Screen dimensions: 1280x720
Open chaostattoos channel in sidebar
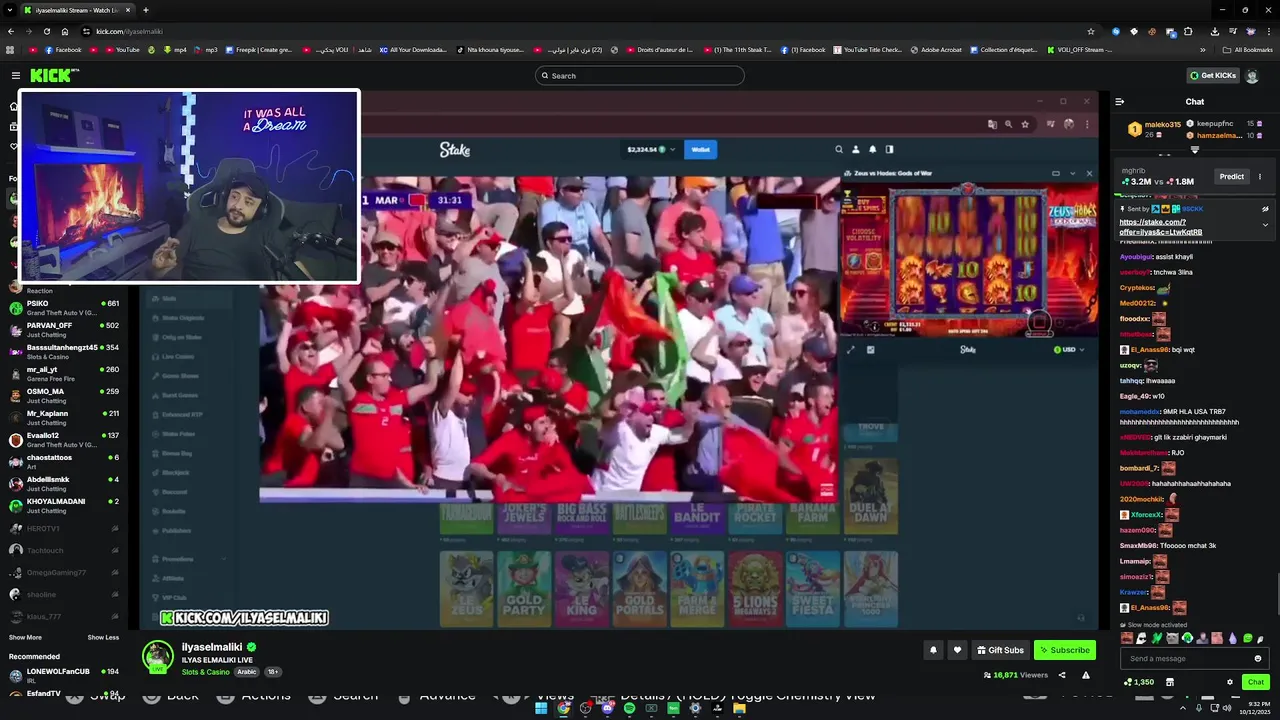65,462
